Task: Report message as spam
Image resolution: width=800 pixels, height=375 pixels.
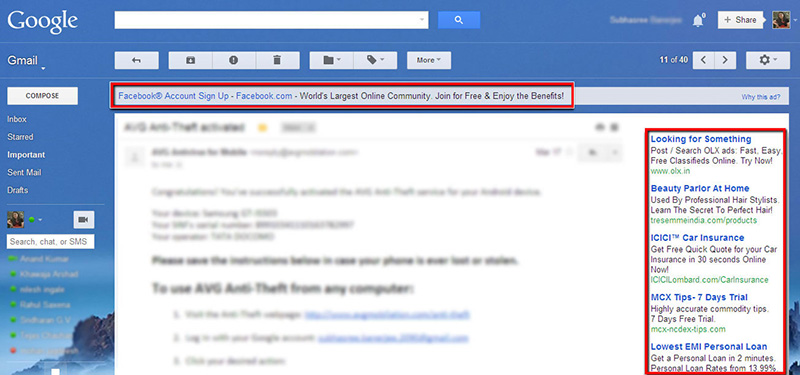Action: click(234, 60)
